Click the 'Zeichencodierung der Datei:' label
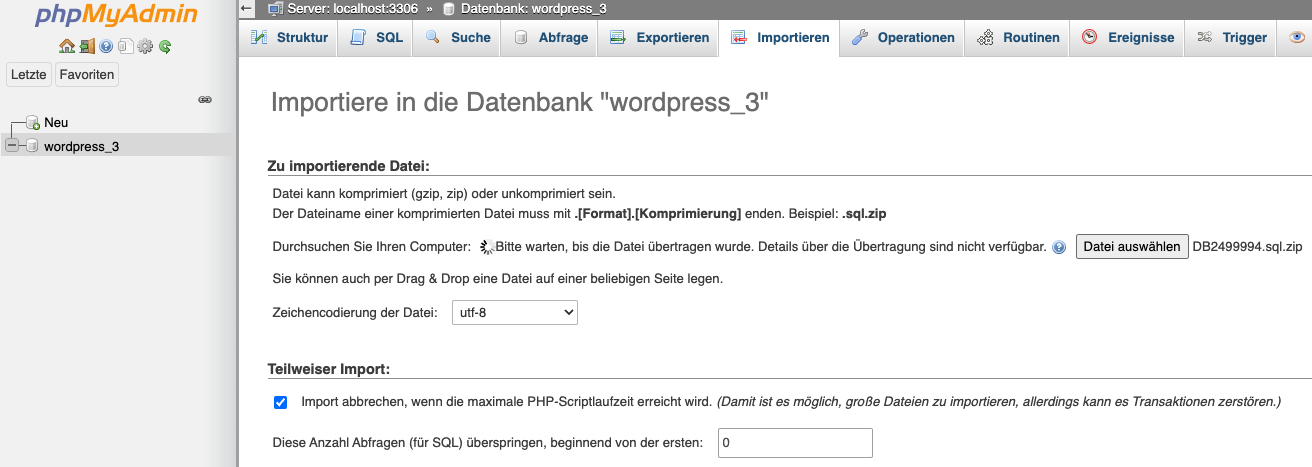 point(355,313)
